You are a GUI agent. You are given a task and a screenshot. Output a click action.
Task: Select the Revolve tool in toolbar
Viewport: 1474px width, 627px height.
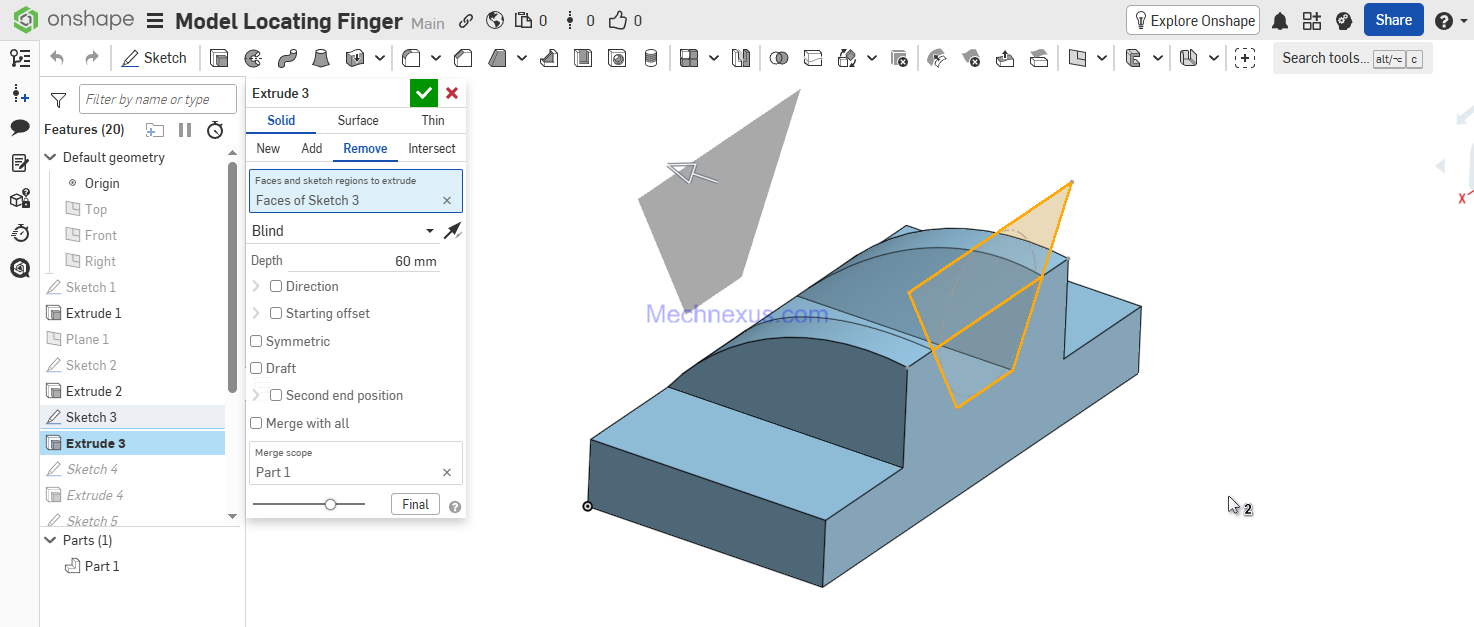pos(253,58)
